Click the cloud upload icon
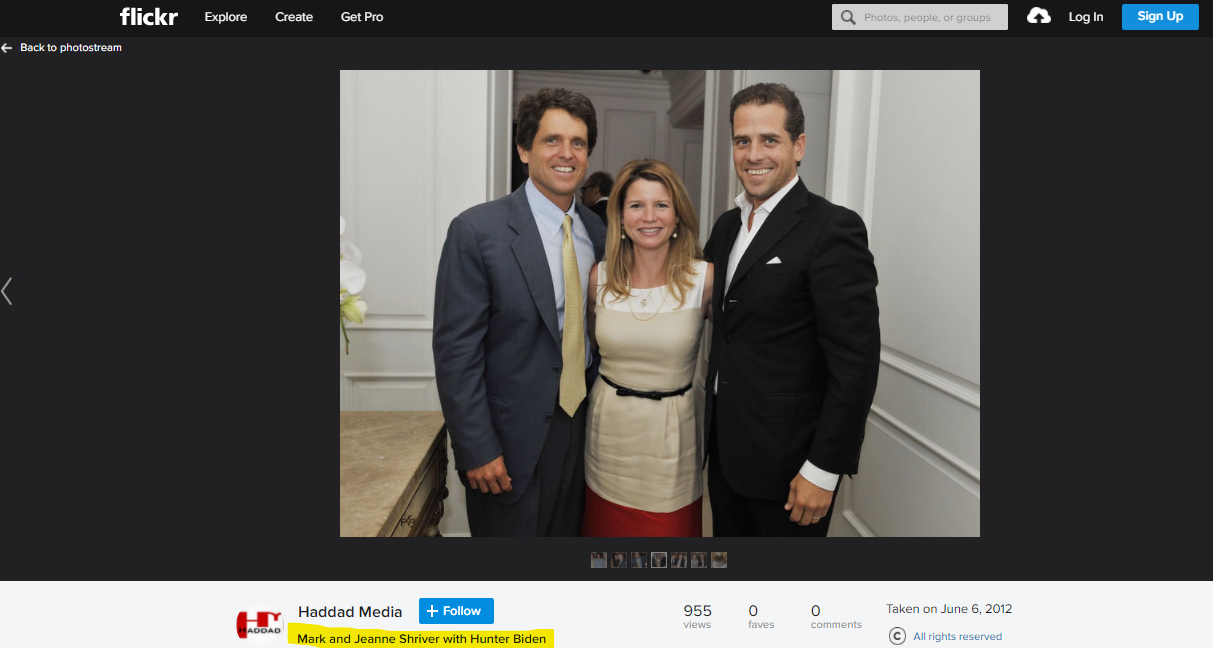Image resolution: width=1213 pixels, height=653 pixels. (x=1039, y=16)
